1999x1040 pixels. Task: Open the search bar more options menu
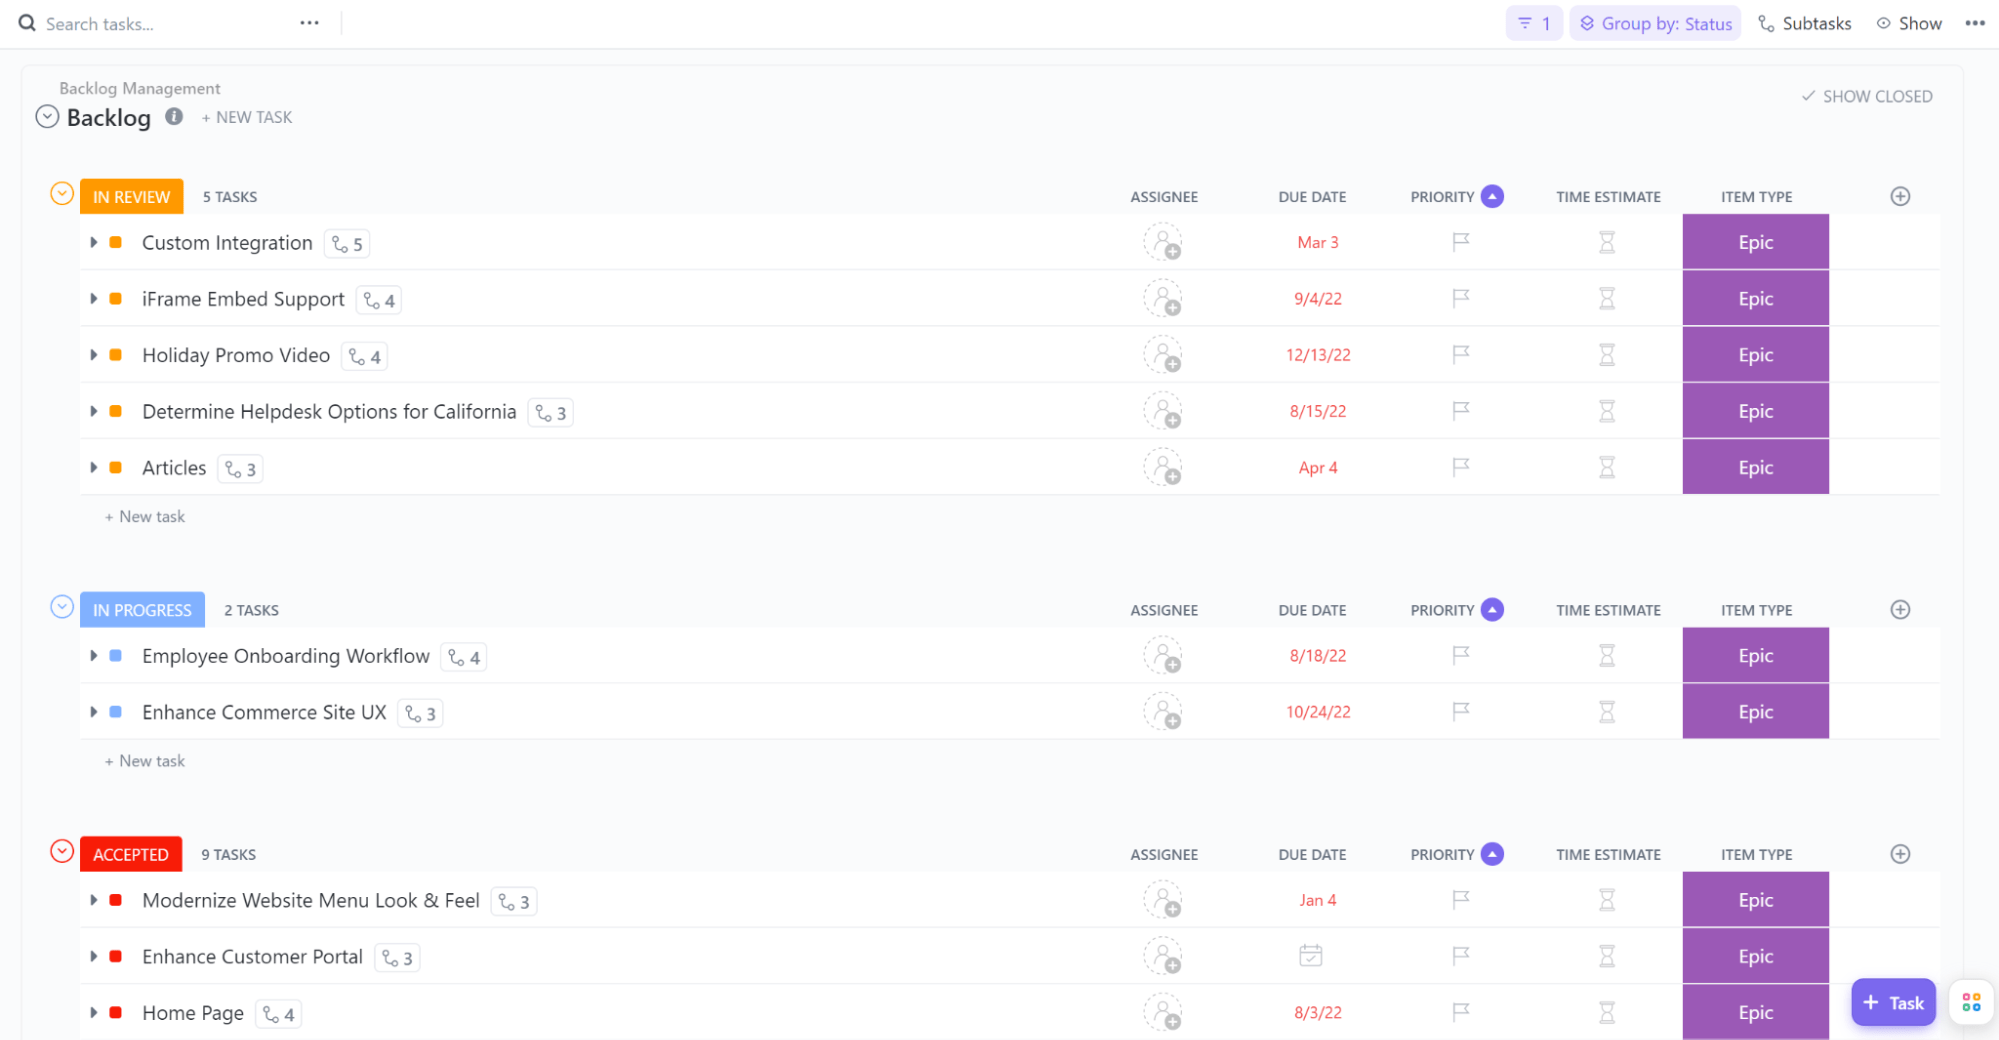pyautogui.click(x=310, y=23)
